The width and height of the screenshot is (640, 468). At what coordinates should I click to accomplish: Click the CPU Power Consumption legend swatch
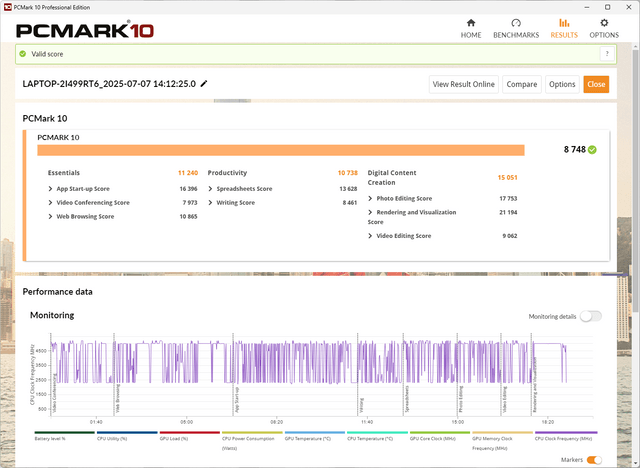coord(252,433)
